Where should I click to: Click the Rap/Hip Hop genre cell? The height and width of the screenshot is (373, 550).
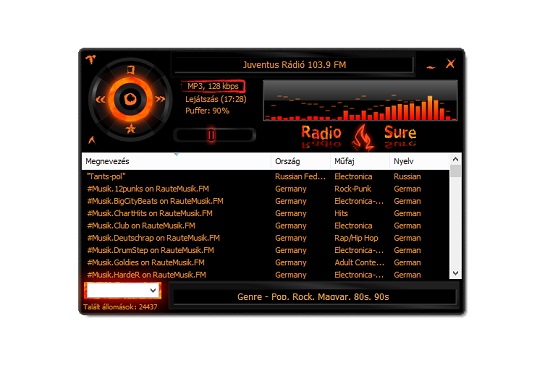tap(356, 238)
